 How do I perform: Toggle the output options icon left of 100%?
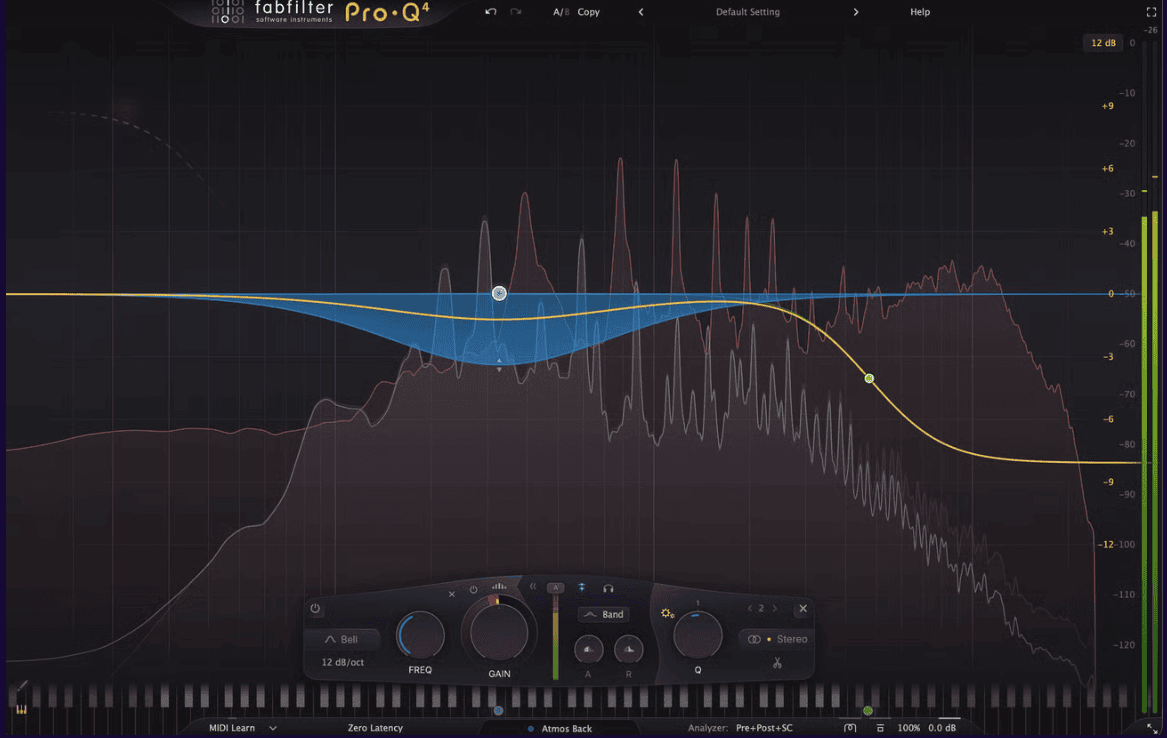880,728
